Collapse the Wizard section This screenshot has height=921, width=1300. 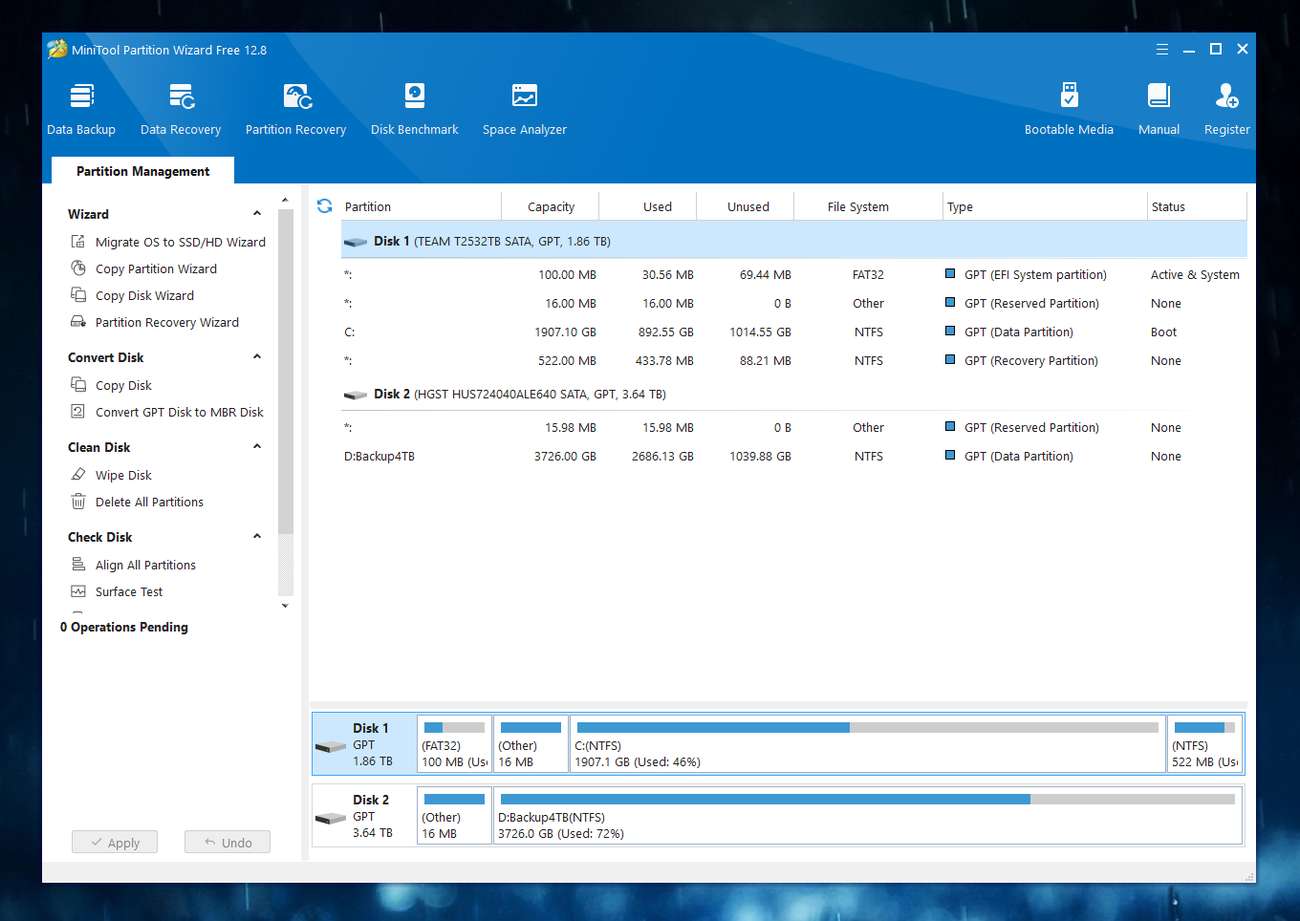click(x=257, y=214)
